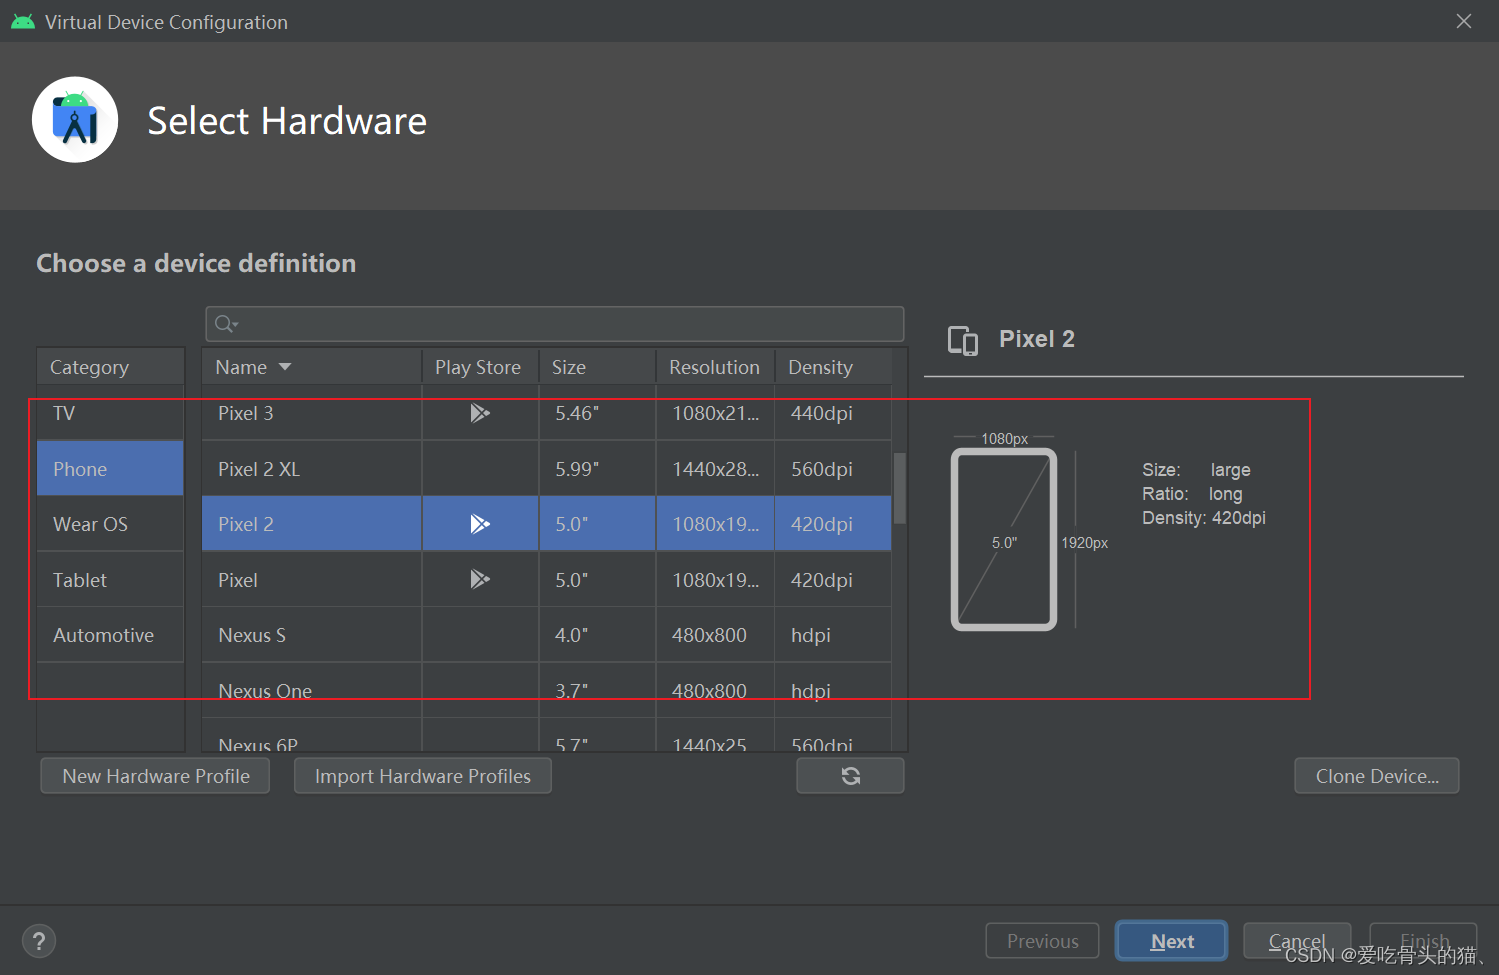Click the 5.46" size cell
The width and height of the screenshot is (1499, 975).
click(597, 413)
